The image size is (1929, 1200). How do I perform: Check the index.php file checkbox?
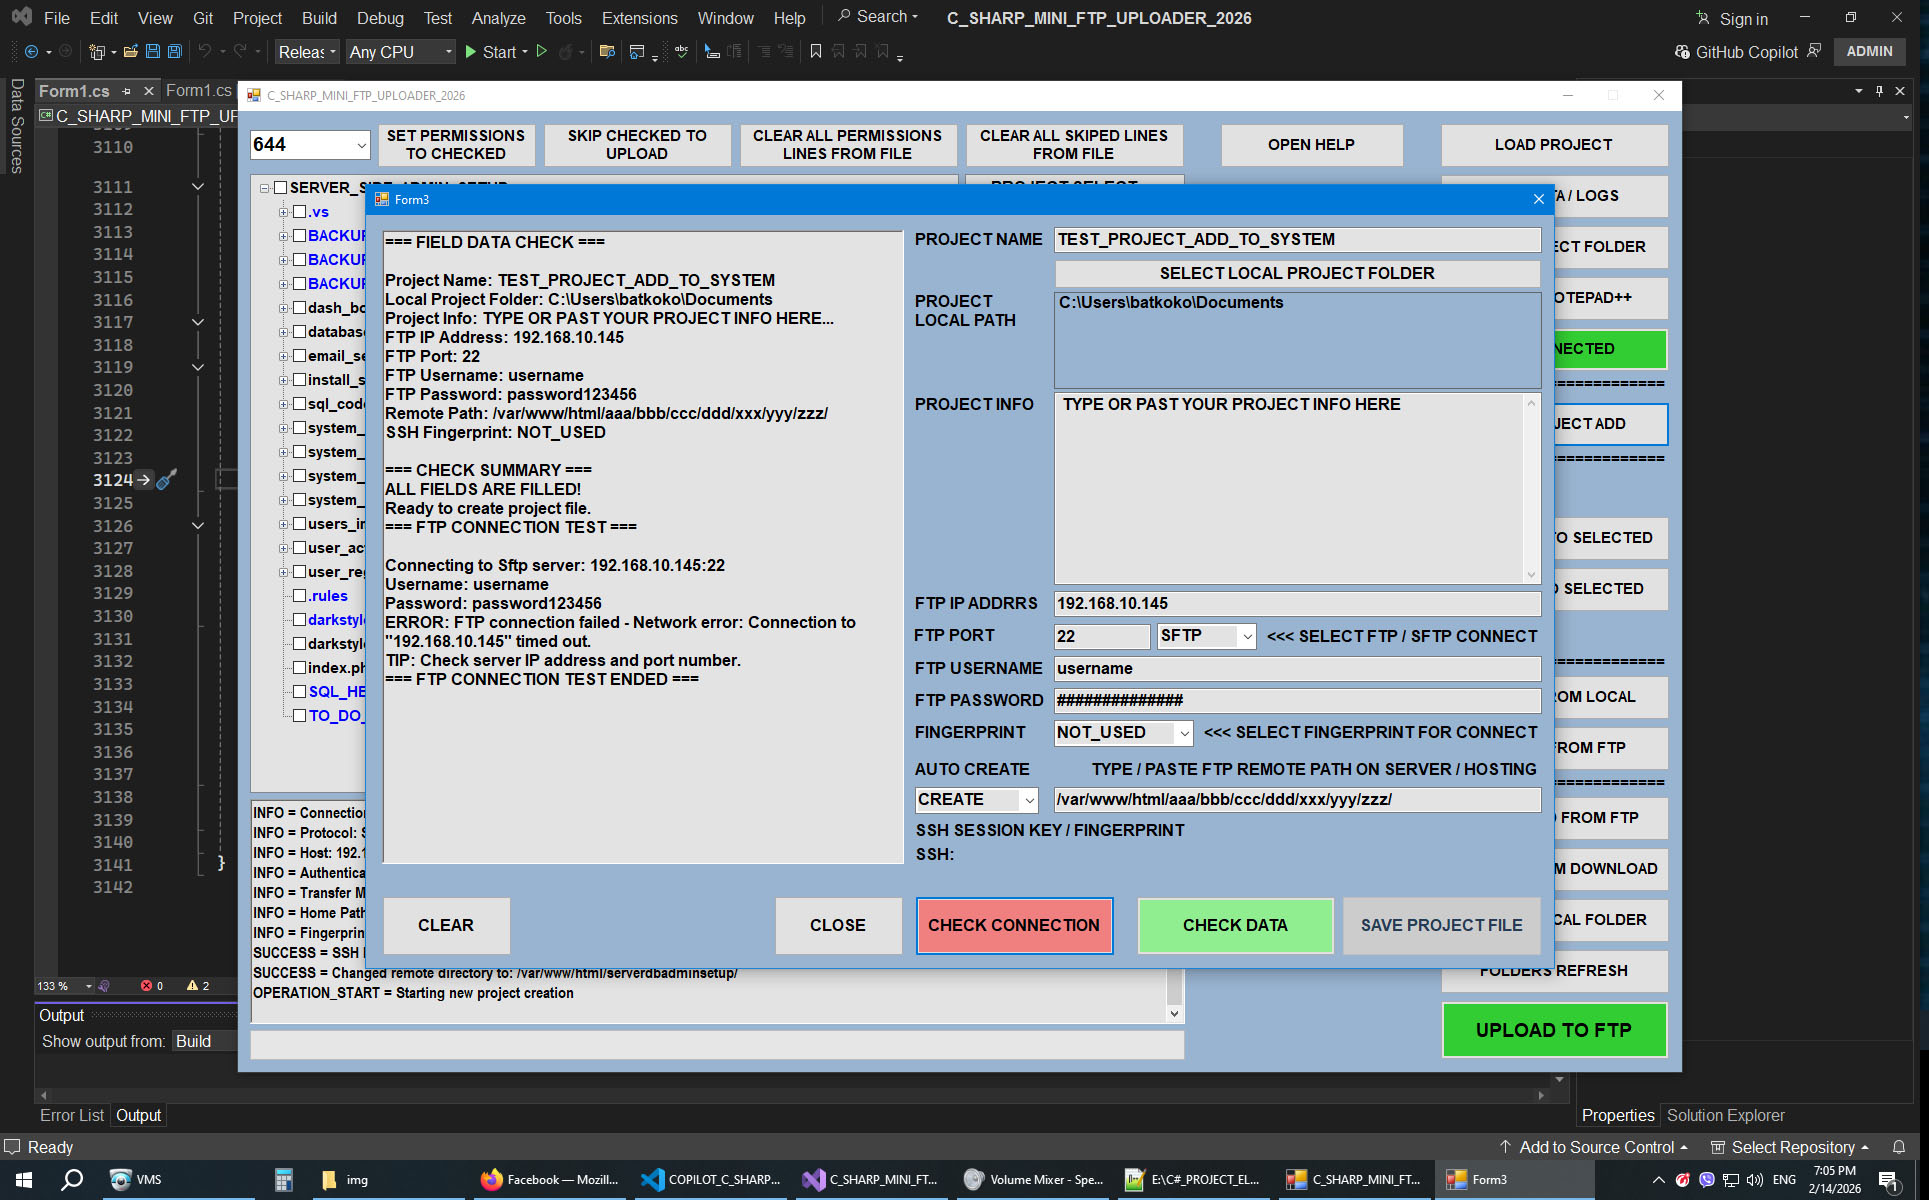click(299, 667)
